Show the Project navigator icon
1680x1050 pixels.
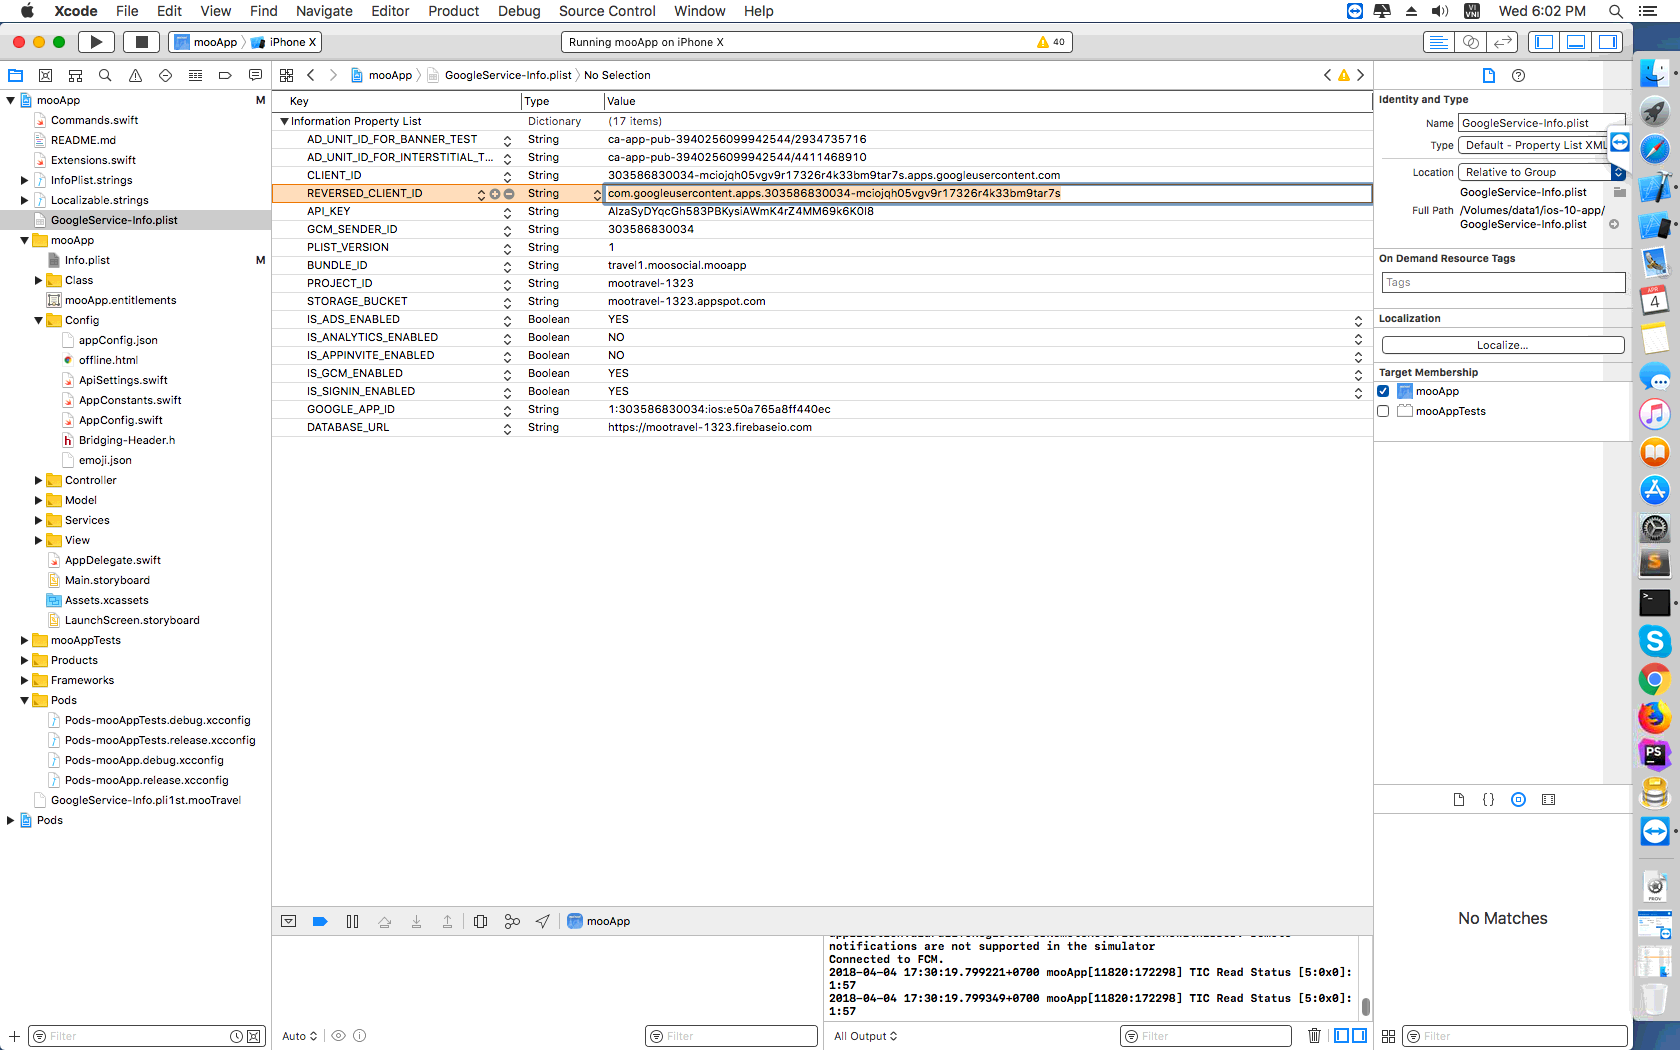(x=15, y=75)
